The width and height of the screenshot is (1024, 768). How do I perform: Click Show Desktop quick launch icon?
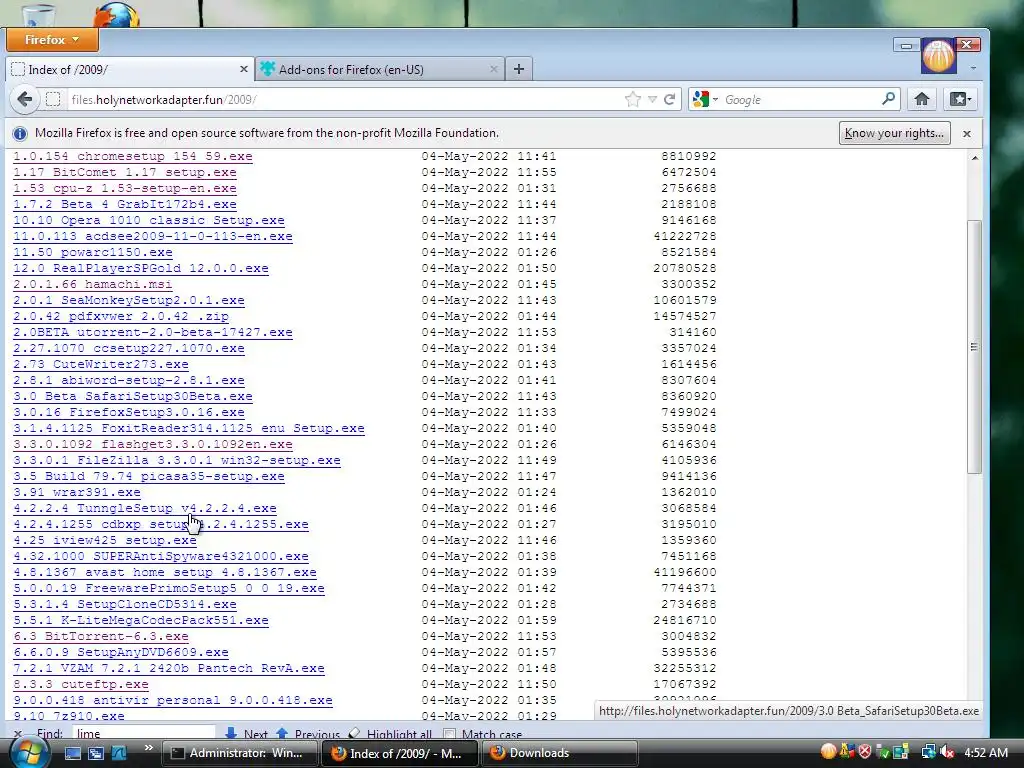(x=72, y=753)
